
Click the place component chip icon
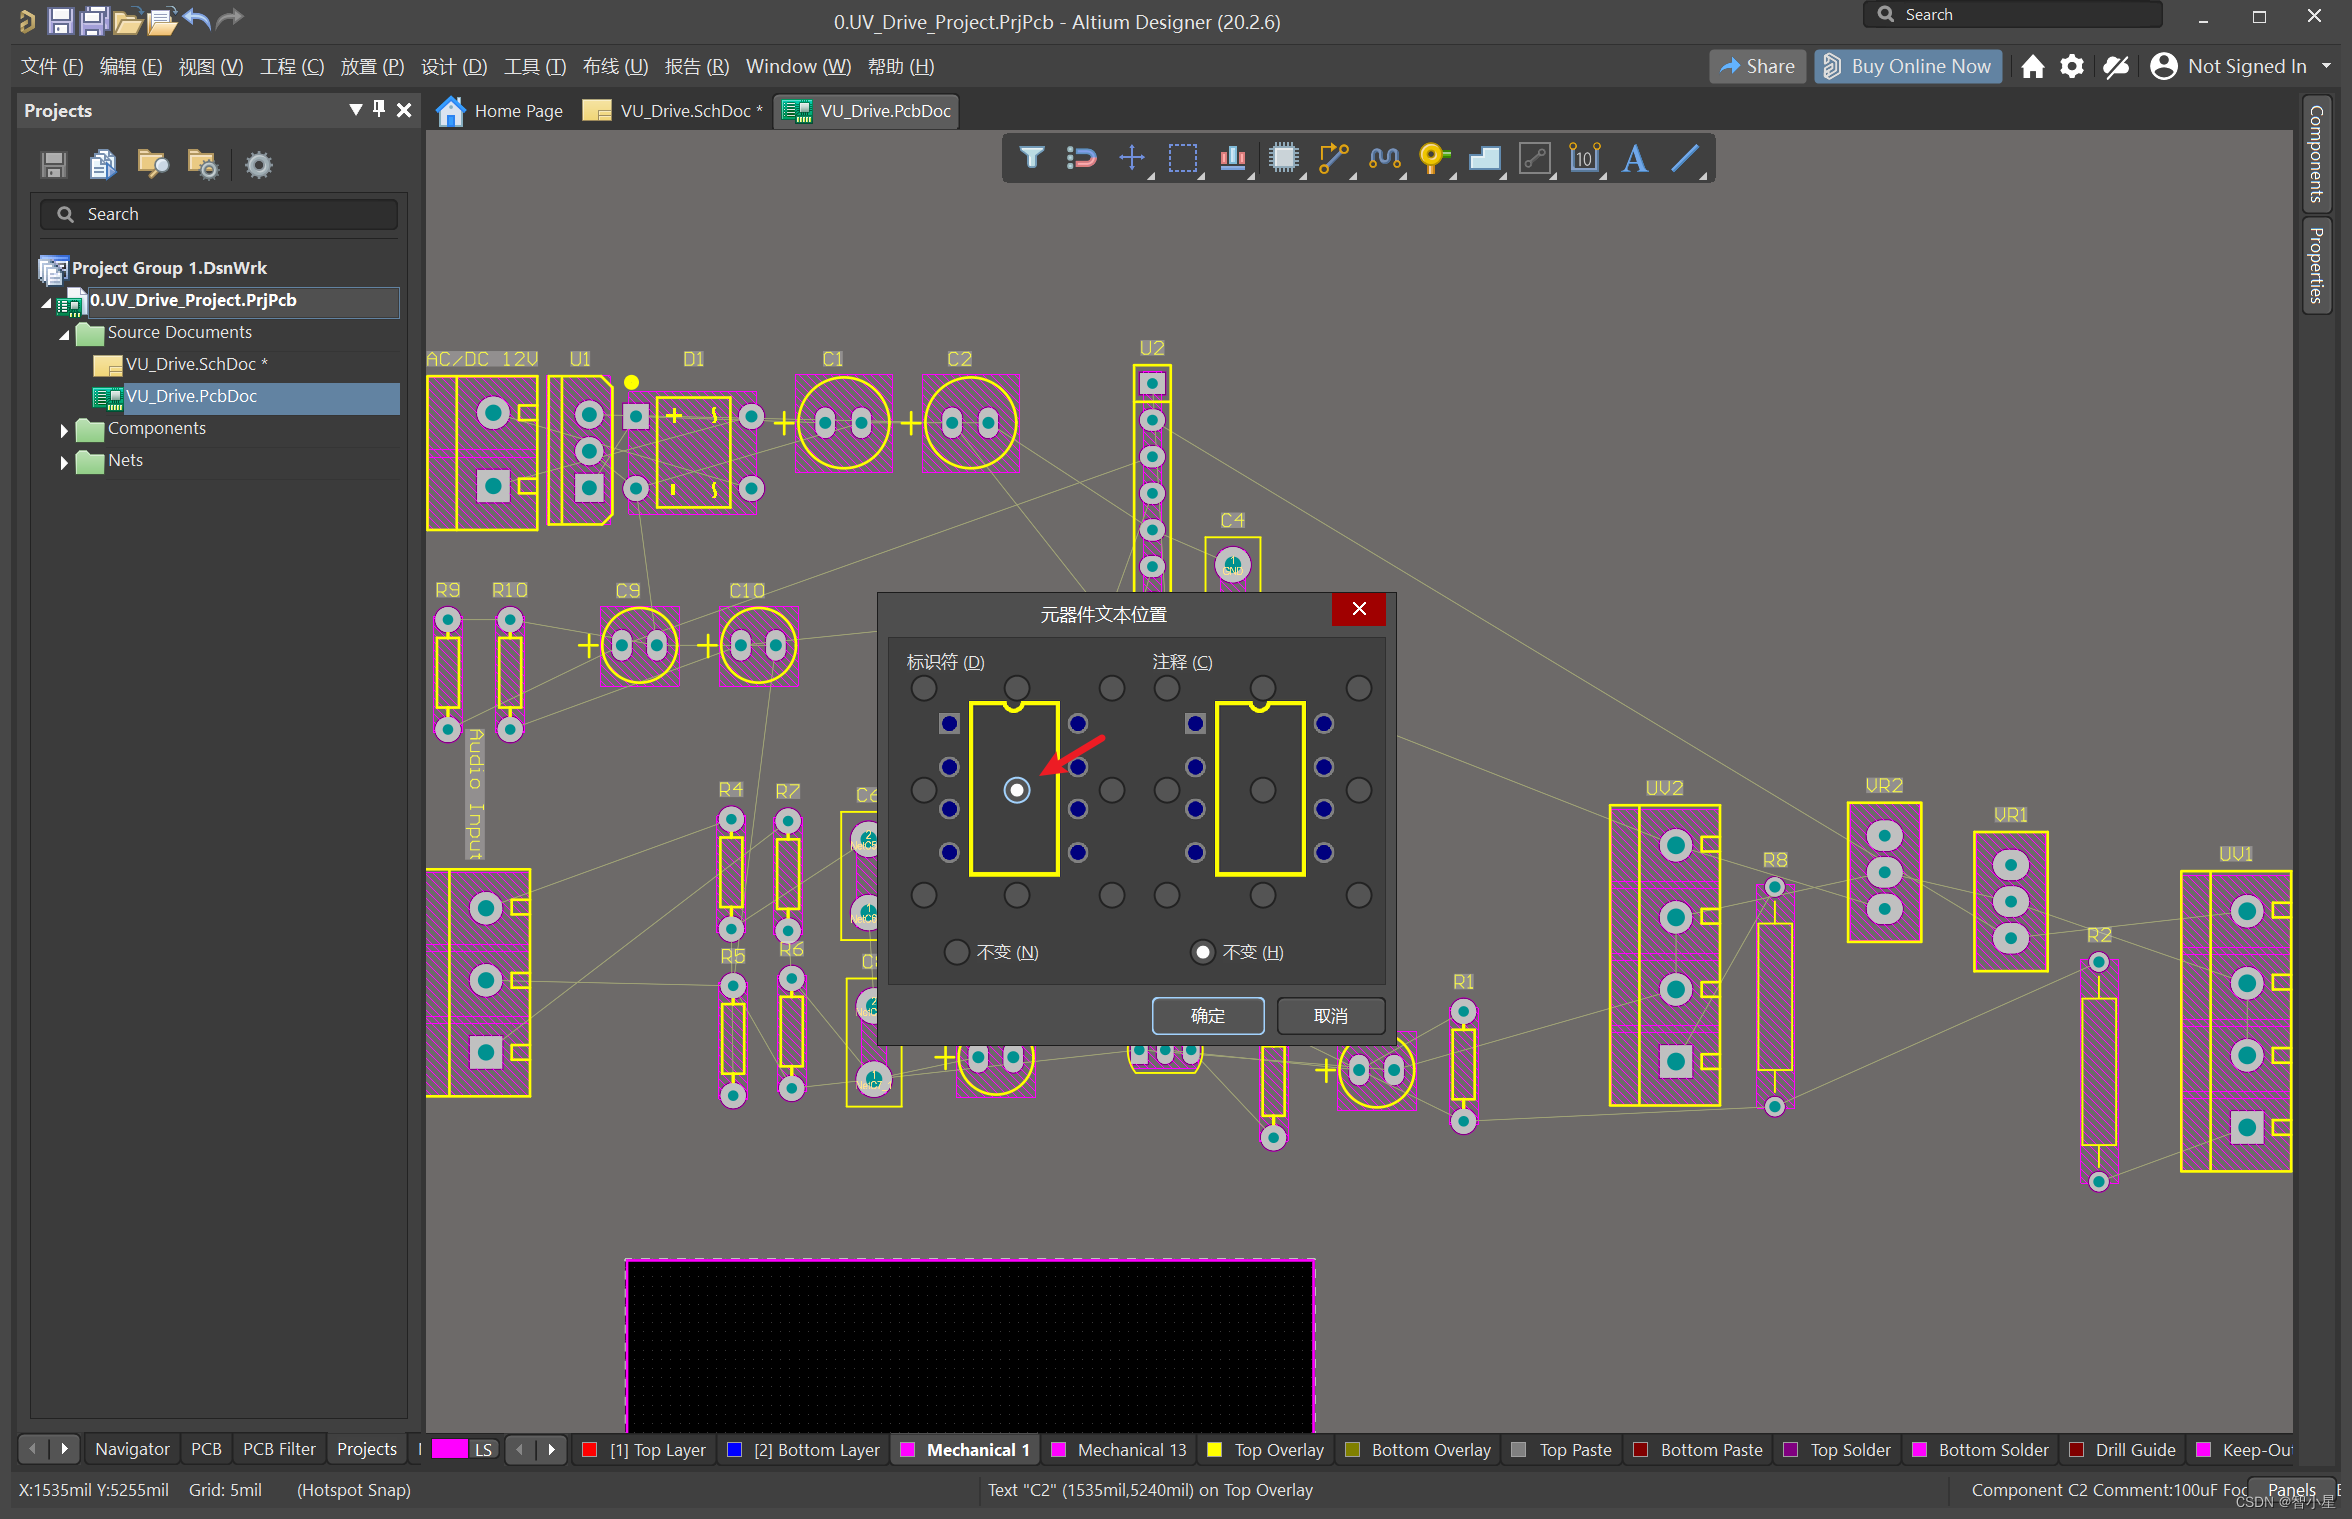(1283, 158)
